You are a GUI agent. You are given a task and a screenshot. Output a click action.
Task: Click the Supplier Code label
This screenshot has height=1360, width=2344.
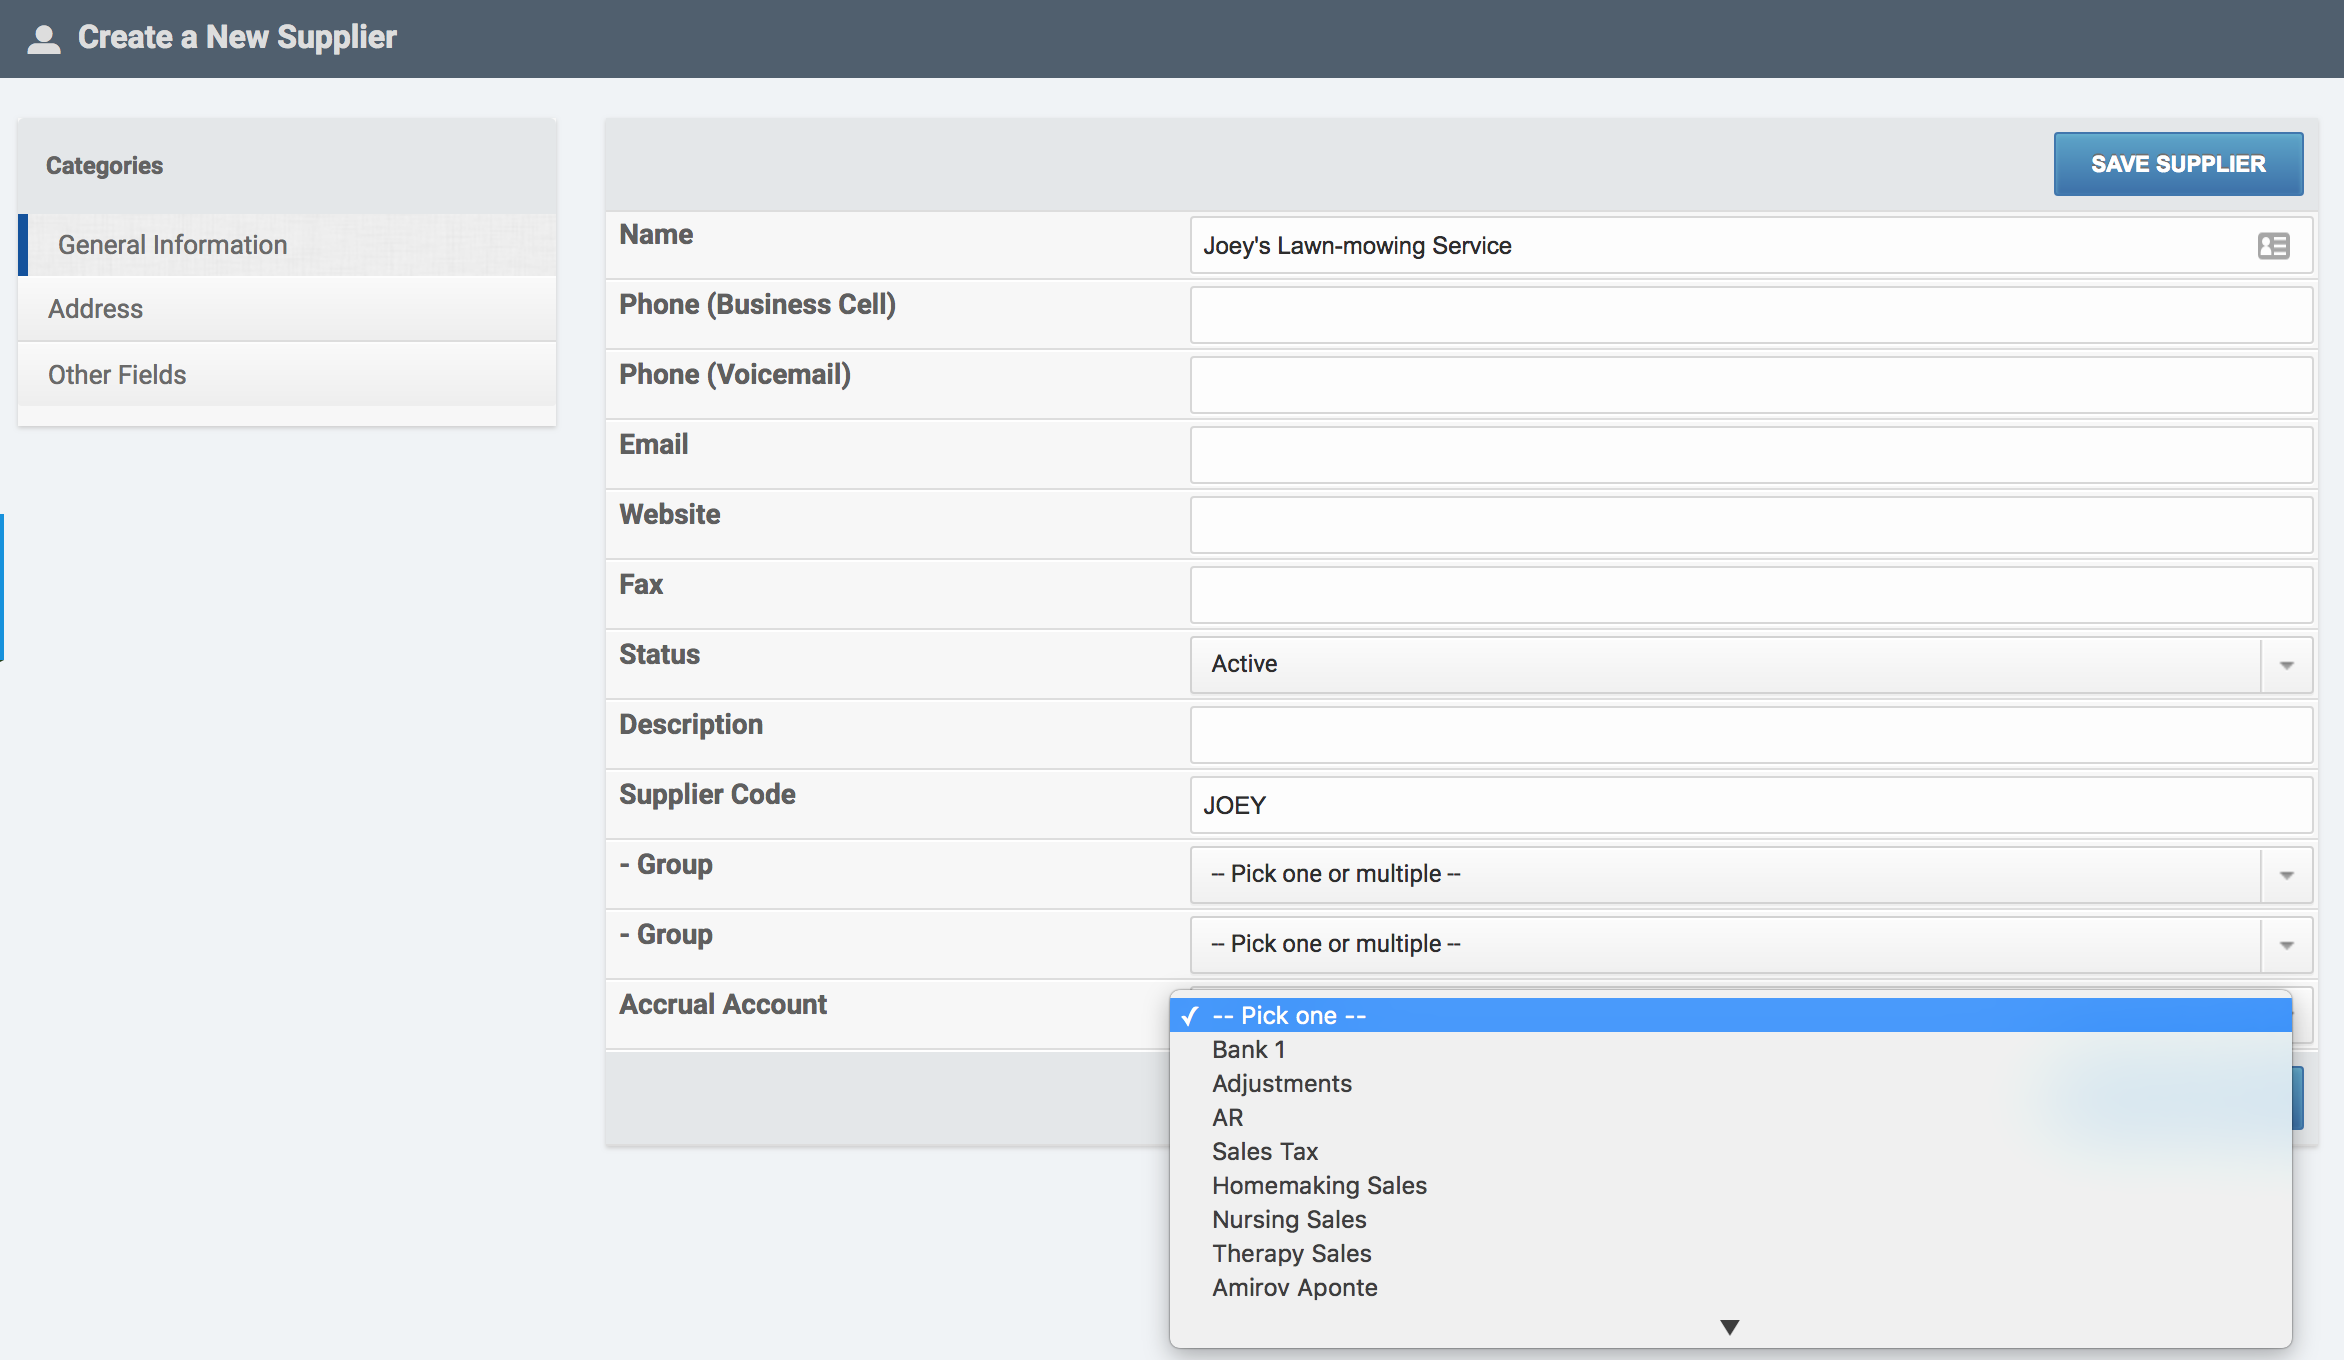[707, 794]
